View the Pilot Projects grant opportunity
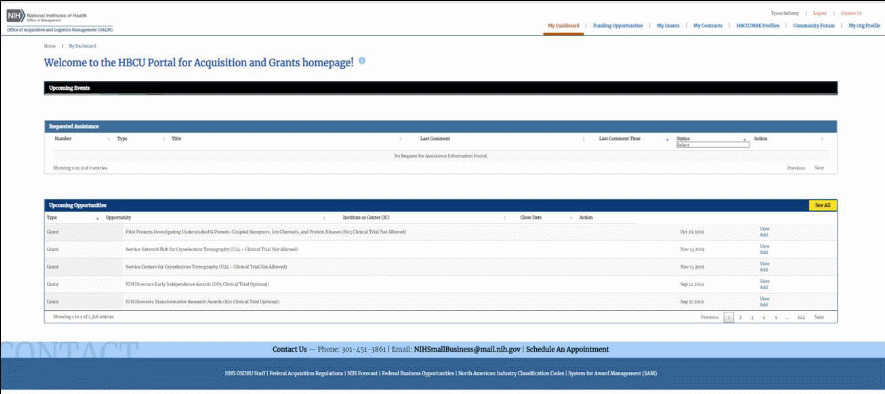This screenshot has width=885, height=394. [764, 229]
